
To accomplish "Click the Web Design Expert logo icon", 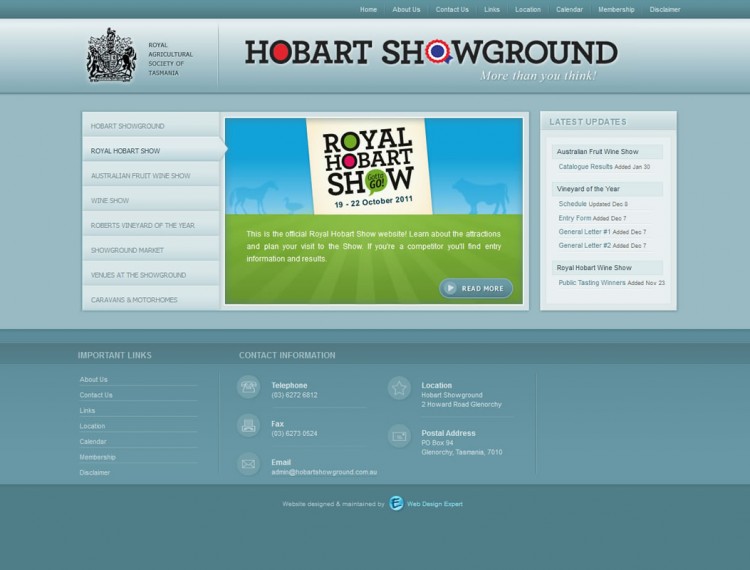I will [396, 503].
